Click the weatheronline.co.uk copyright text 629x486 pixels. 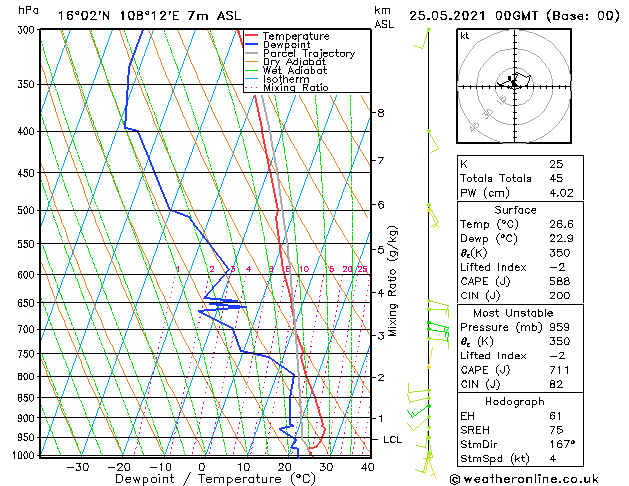[524, 479]
